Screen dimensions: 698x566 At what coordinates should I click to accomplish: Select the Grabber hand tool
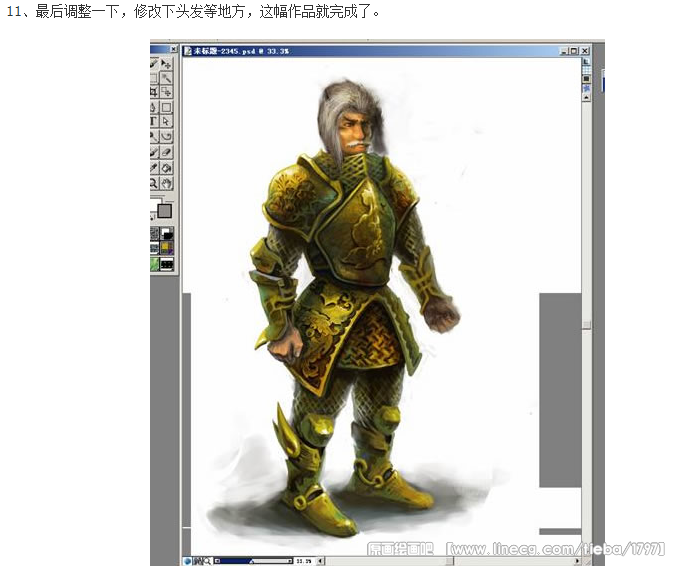[166, 183]
